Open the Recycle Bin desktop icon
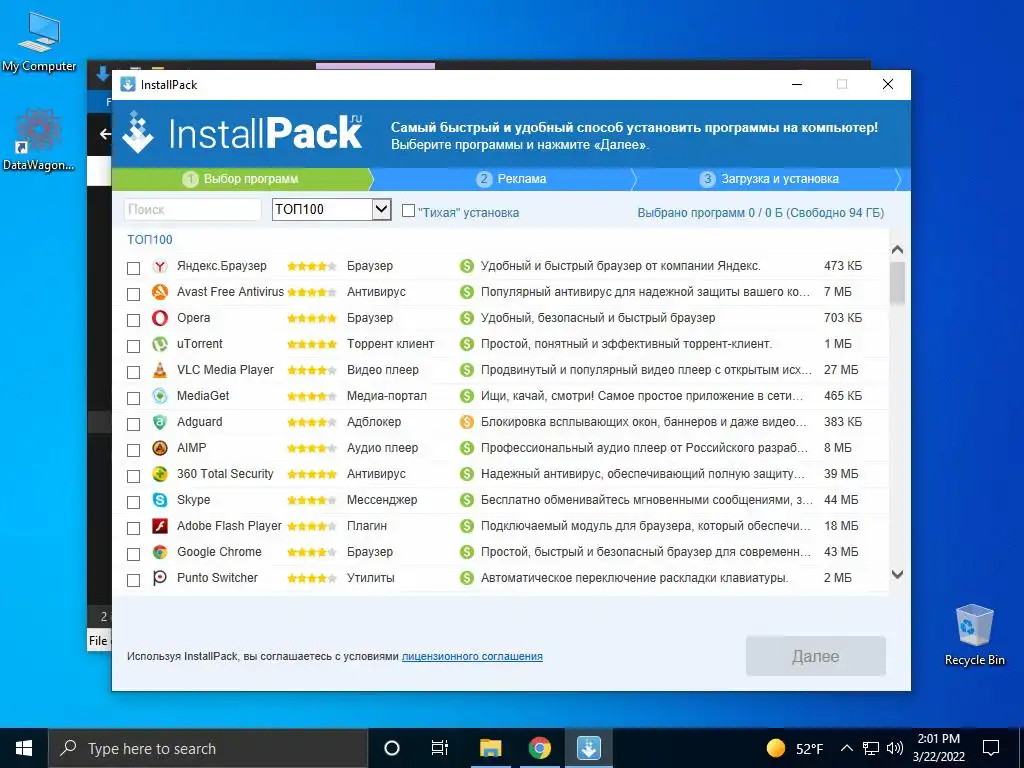 tap(974, 635)
